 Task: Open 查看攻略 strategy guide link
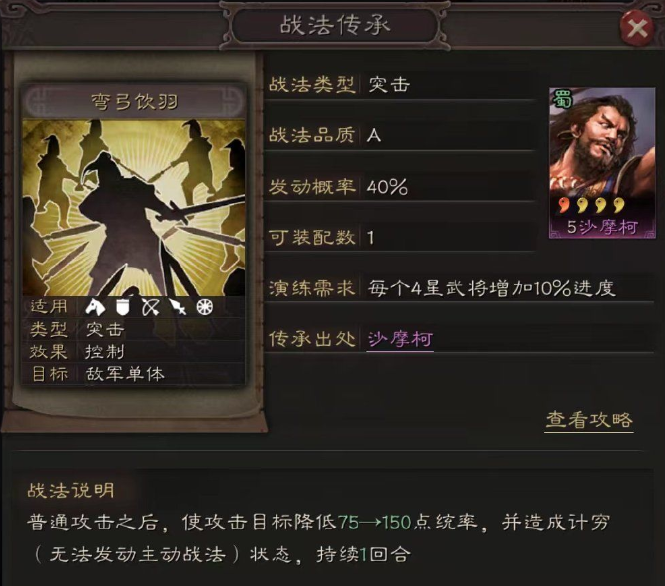[589, 420]
